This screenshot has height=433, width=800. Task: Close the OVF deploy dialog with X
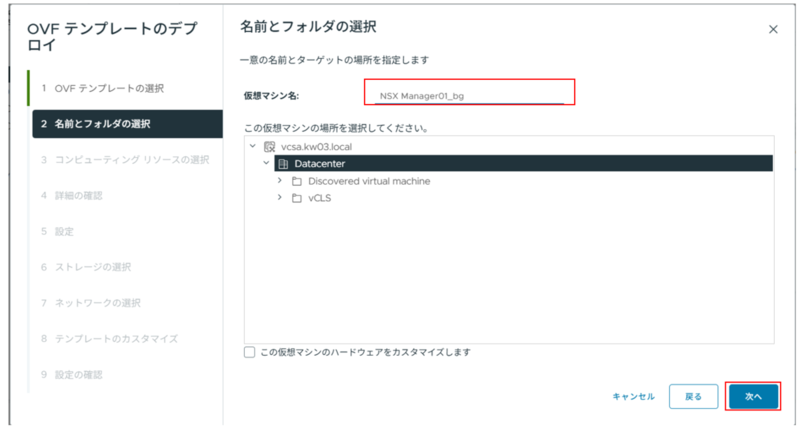click(773, 30)
